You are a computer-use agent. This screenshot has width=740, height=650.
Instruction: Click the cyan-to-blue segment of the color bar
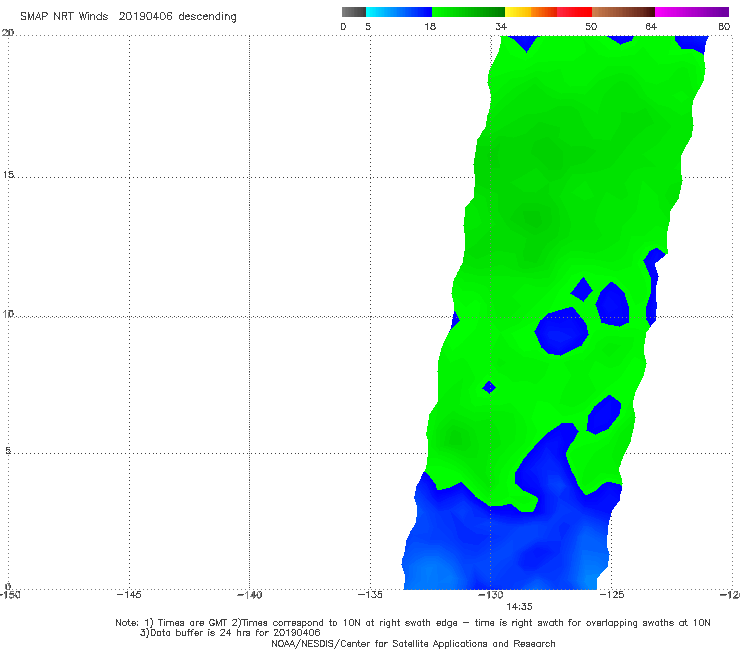(x=399, y=12)
